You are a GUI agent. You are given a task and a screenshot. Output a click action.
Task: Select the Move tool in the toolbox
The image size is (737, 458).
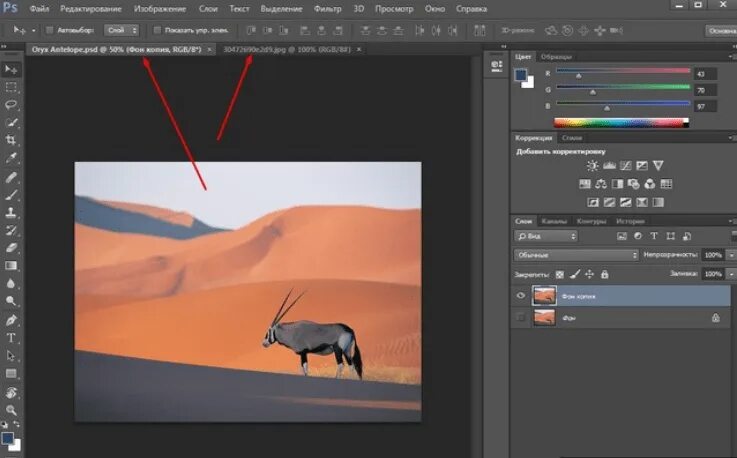click(11, 70)
